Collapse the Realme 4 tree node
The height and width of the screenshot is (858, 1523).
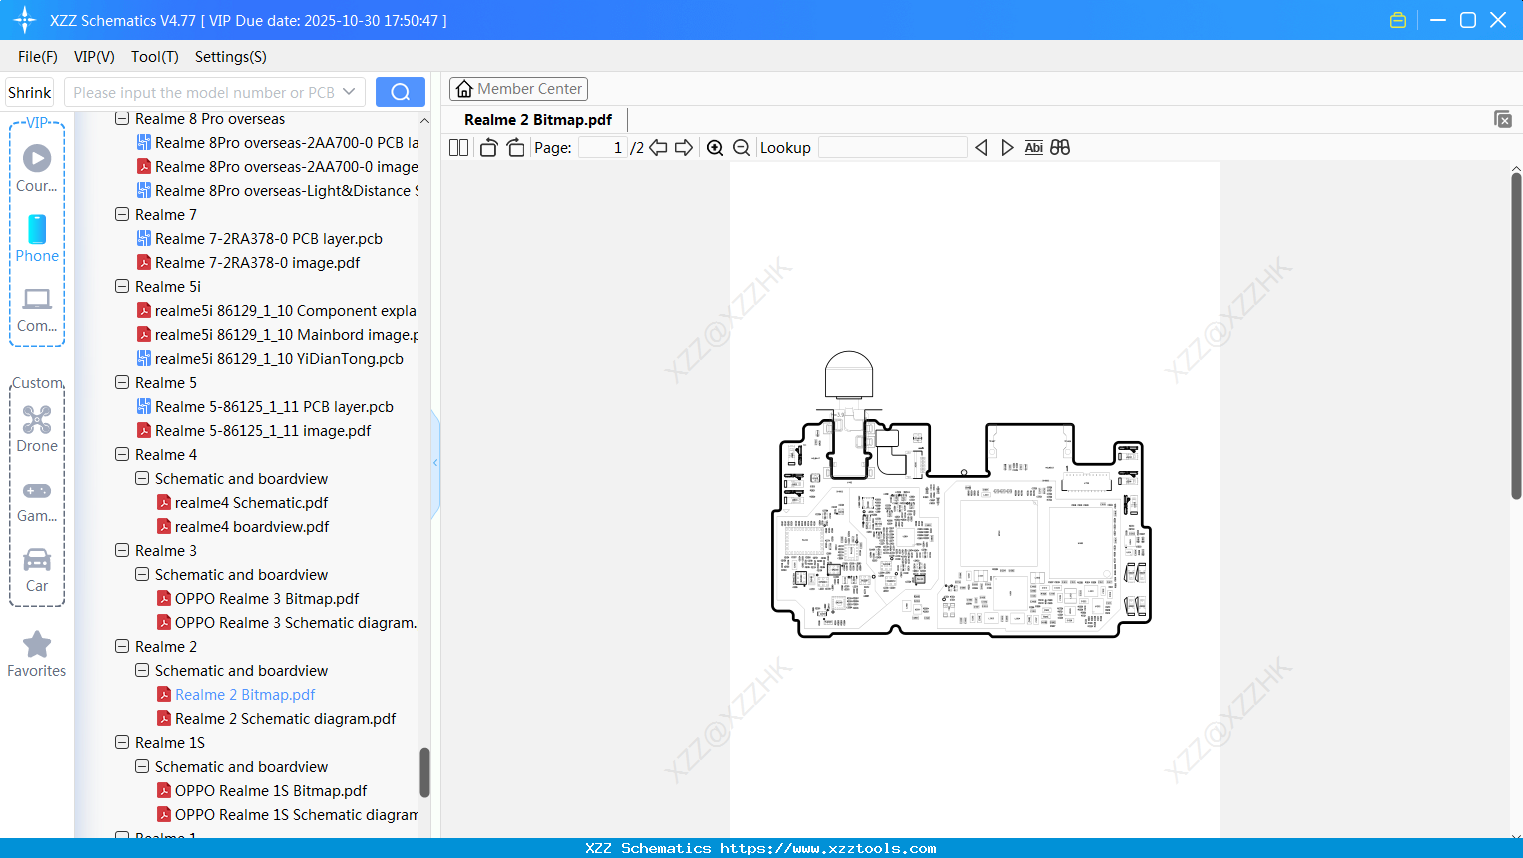[122, 455]
